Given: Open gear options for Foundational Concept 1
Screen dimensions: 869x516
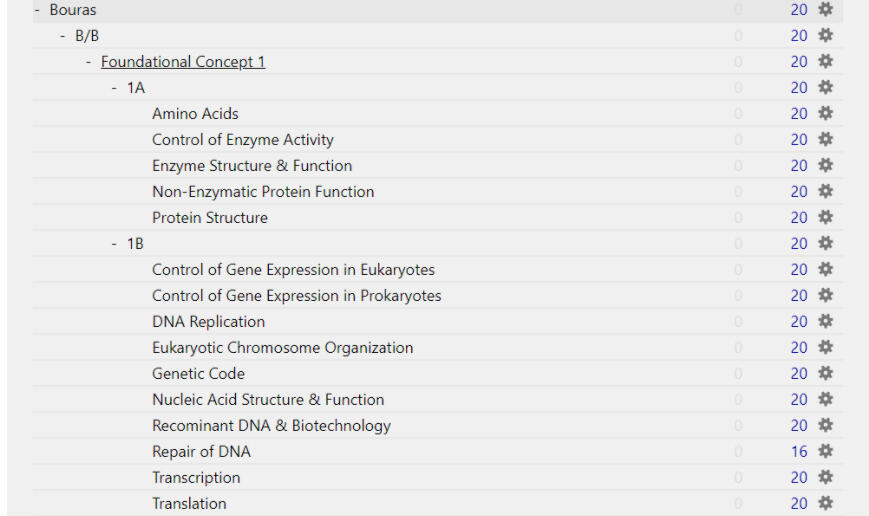Looking at the screenshot, I should (x=825, y=61).
